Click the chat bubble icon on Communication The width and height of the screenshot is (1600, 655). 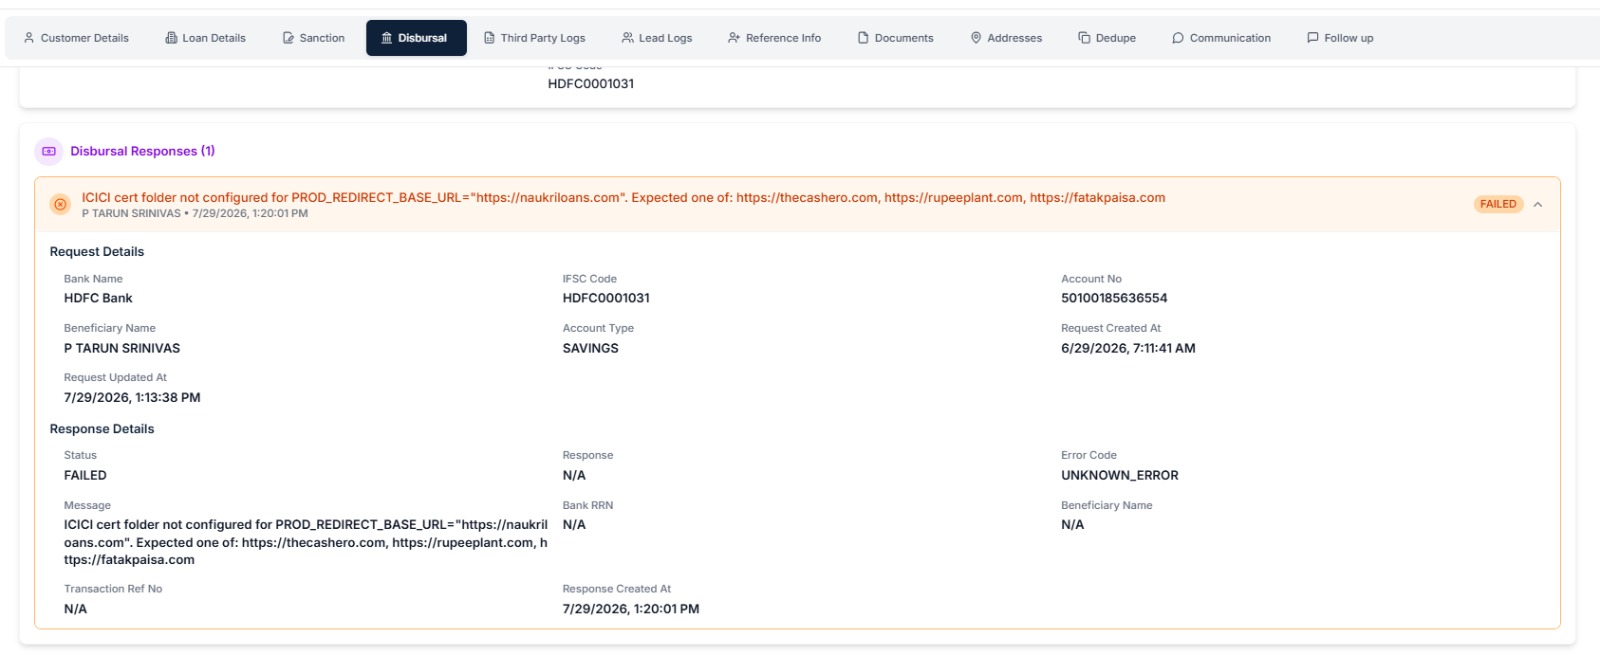click(x=1178, y=38)
